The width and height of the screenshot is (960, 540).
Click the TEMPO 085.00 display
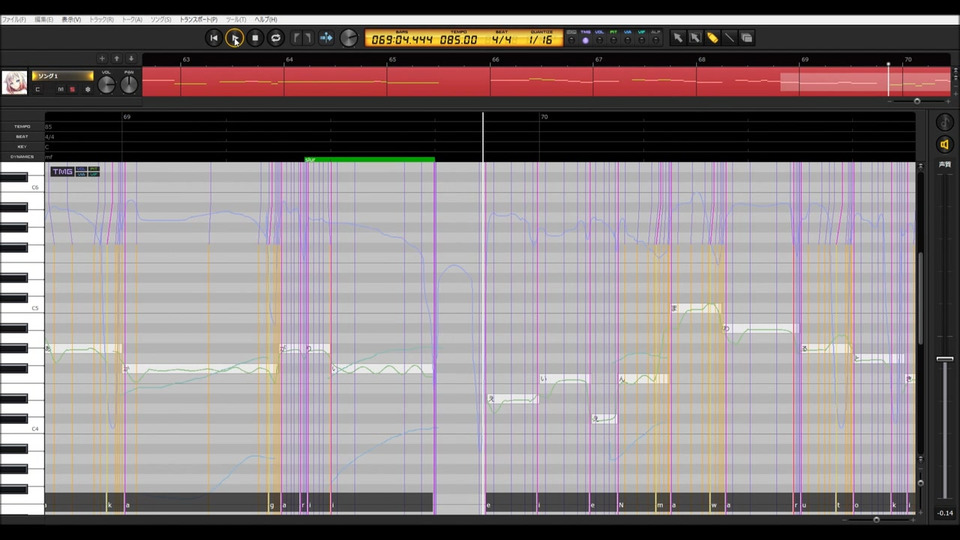458,39
